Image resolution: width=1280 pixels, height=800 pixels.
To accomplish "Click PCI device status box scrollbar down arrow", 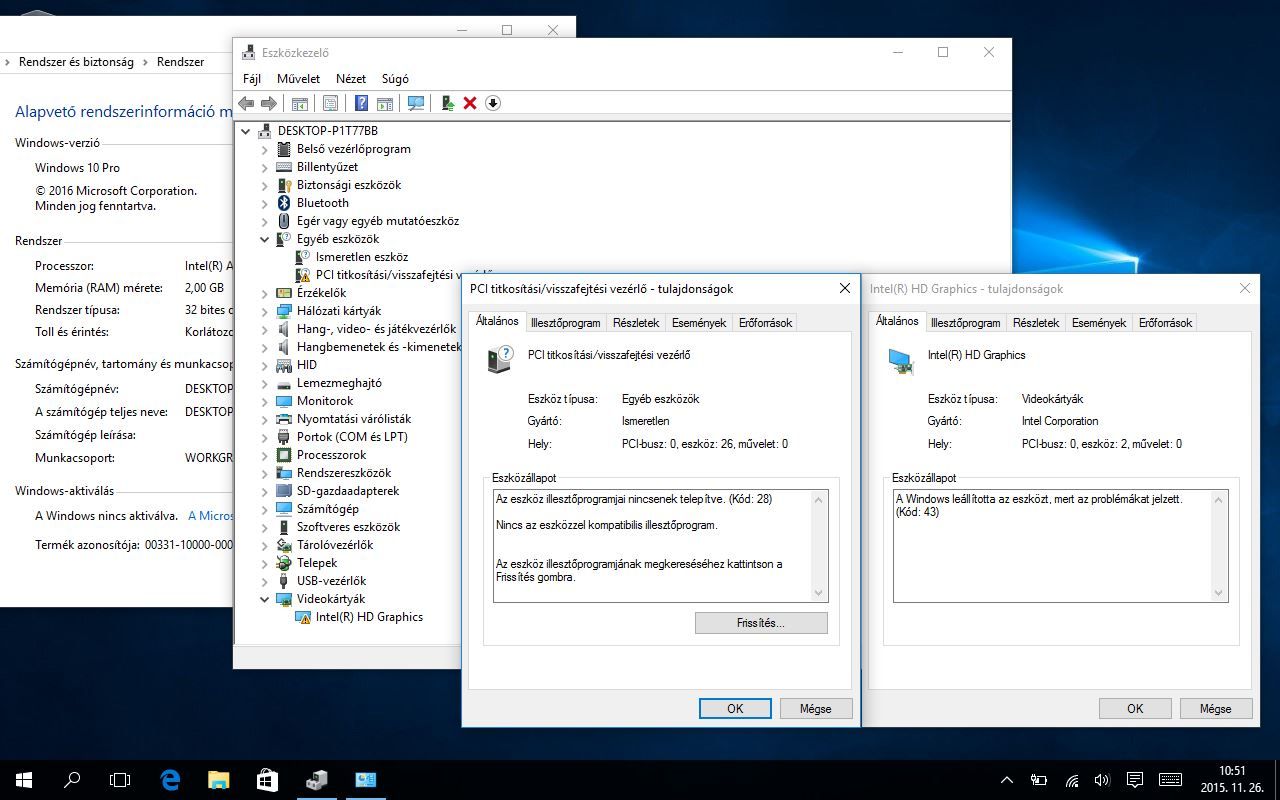I will [819, 592].
